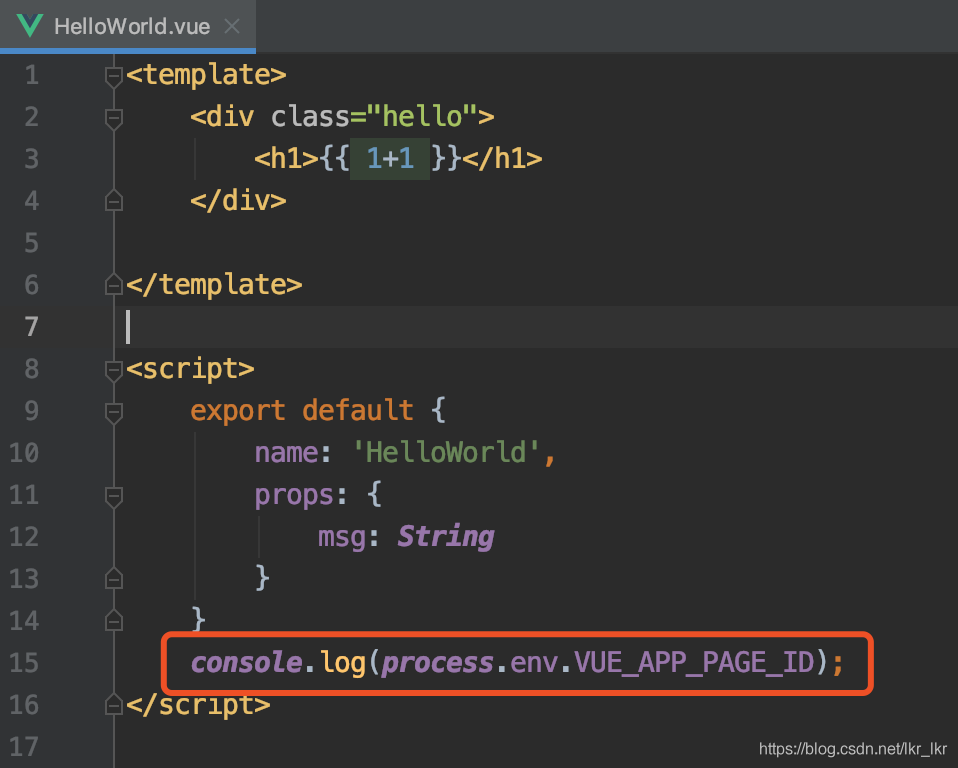Click the Vue logo icon on HelloWorld.vue tab
The width and height of the screenshot is (958, 768).
[28, 25]
